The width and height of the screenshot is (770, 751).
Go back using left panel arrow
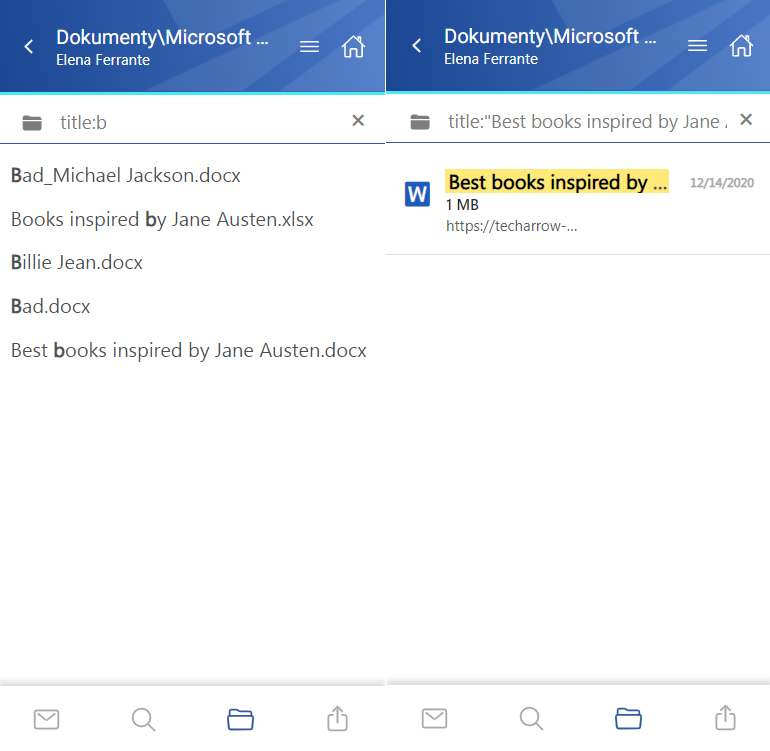tap(29, 47)
